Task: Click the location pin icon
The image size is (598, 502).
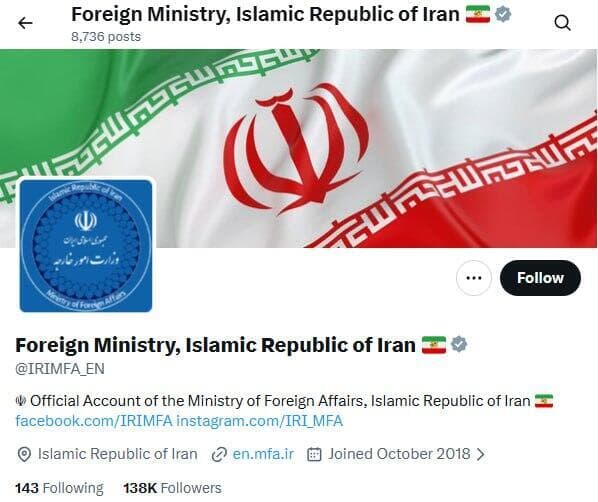Action: (24, 454)
